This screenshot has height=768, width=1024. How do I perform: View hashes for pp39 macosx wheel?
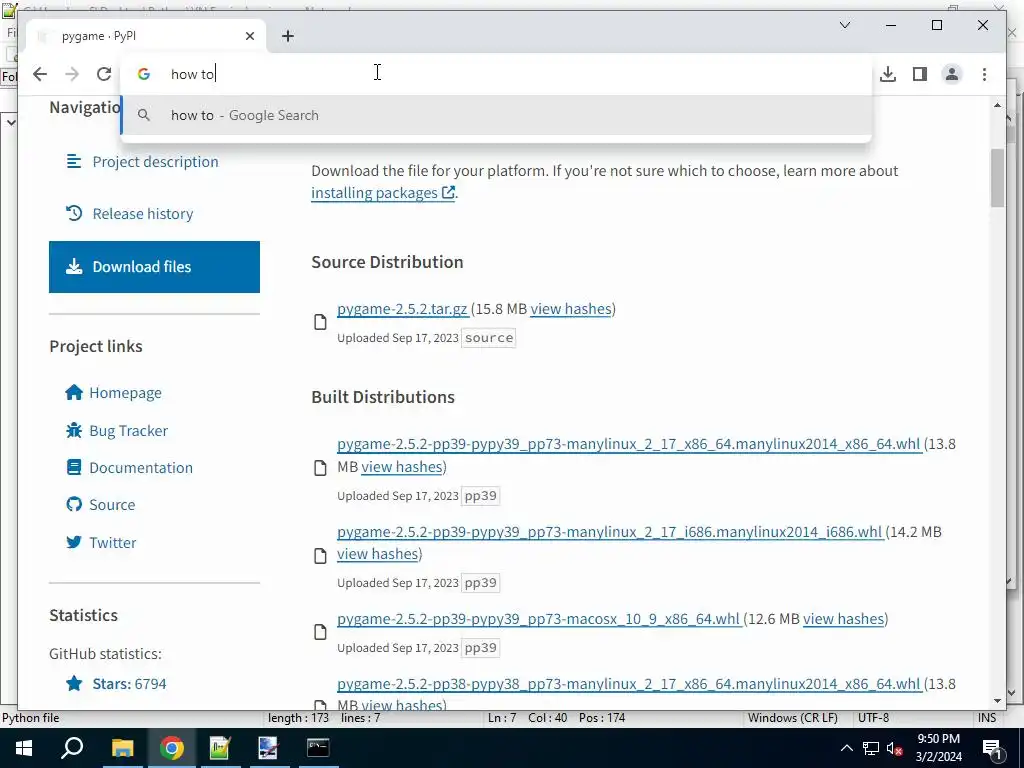pos(844,618)
